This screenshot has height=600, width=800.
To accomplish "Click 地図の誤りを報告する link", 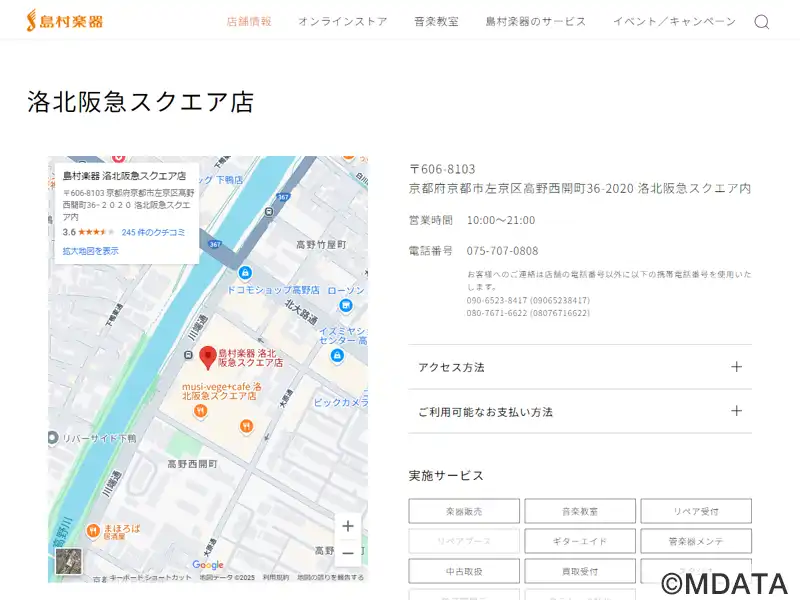I will 331,578.
